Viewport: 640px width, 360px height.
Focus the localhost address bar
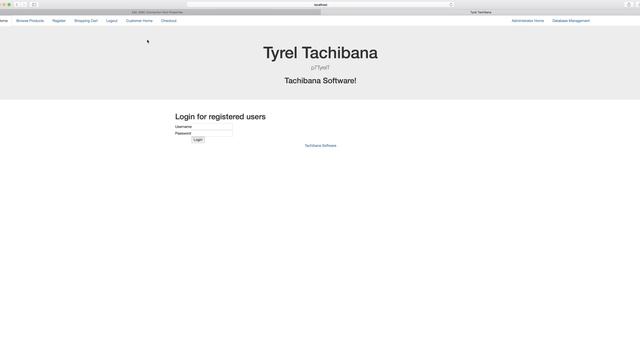(320, 4)
